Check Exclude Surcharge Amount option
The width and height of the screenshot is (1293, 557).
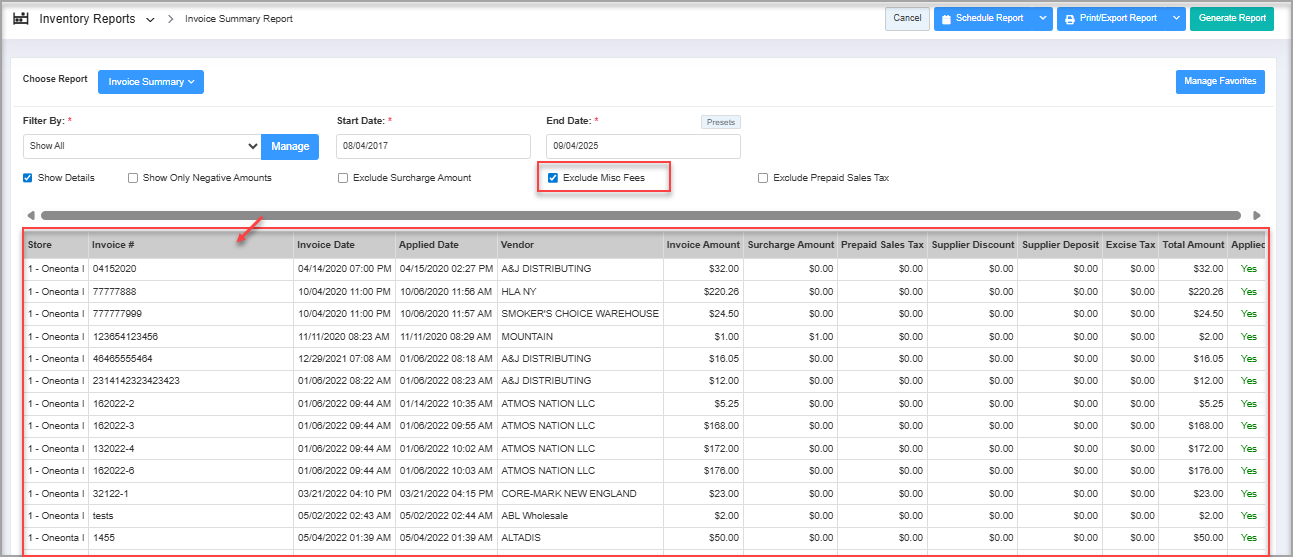(x=343, y=178)
